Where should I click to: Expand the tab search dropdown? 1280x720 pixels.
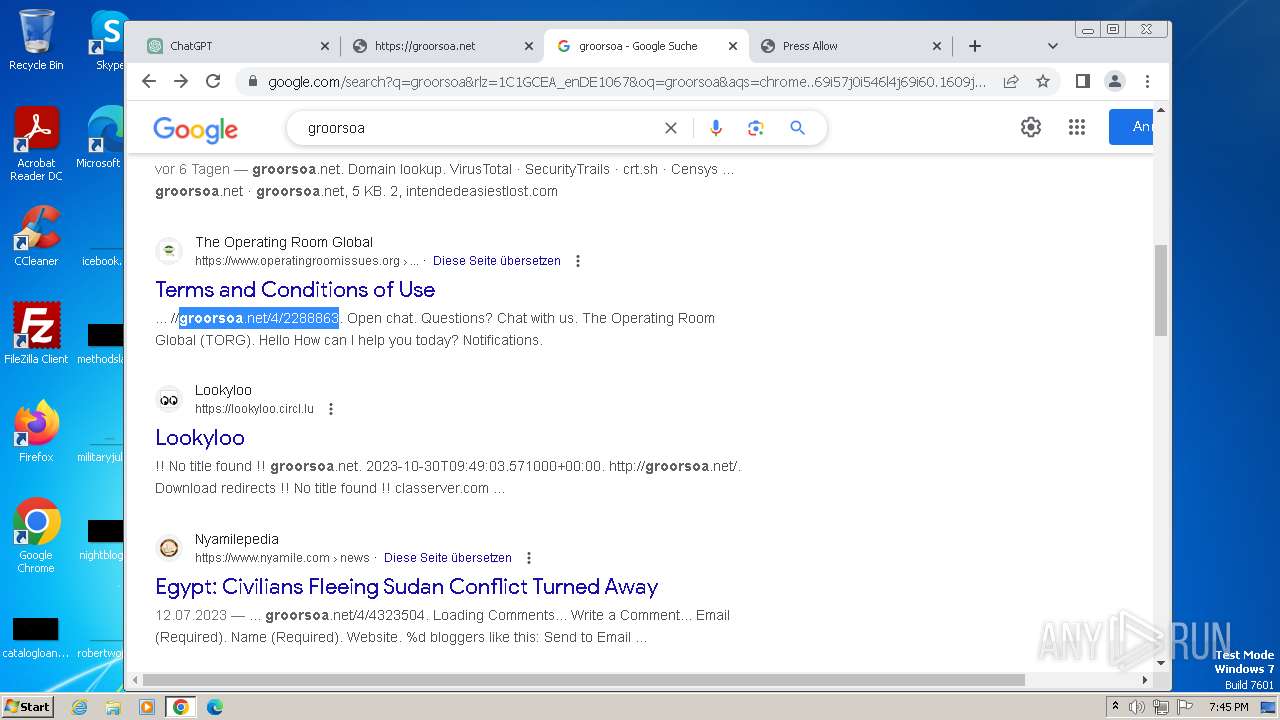[x=1052, y=46]
